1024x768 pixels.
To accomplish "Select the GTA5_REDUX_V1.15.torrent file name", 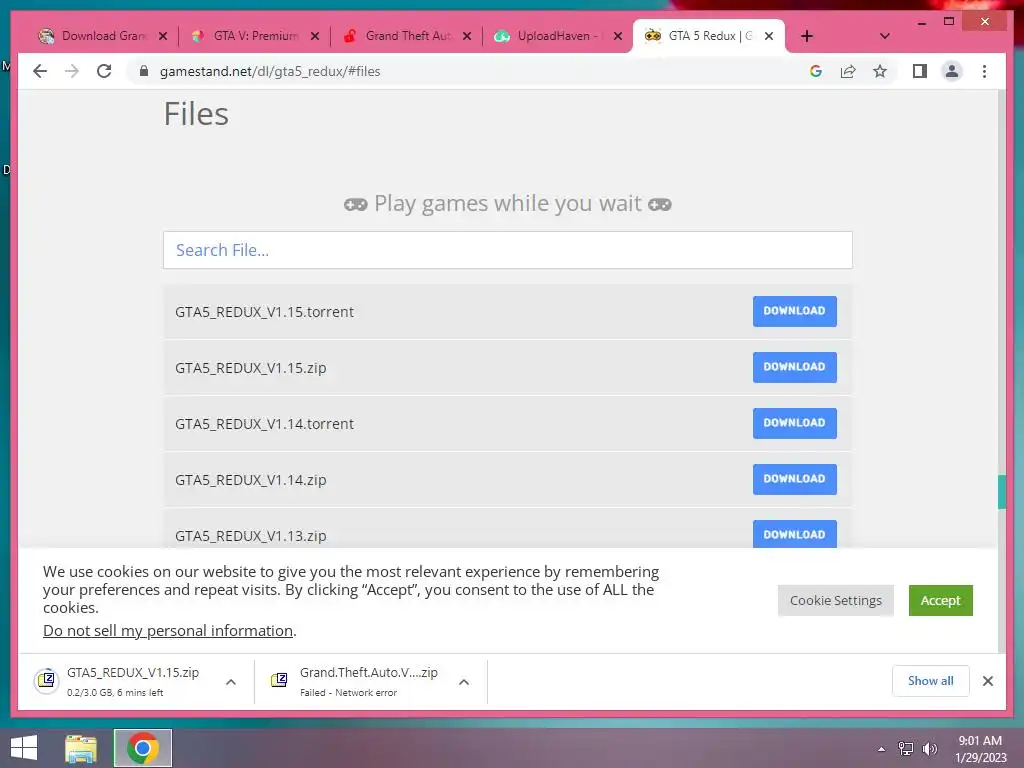I will click(x=264, y=312).
